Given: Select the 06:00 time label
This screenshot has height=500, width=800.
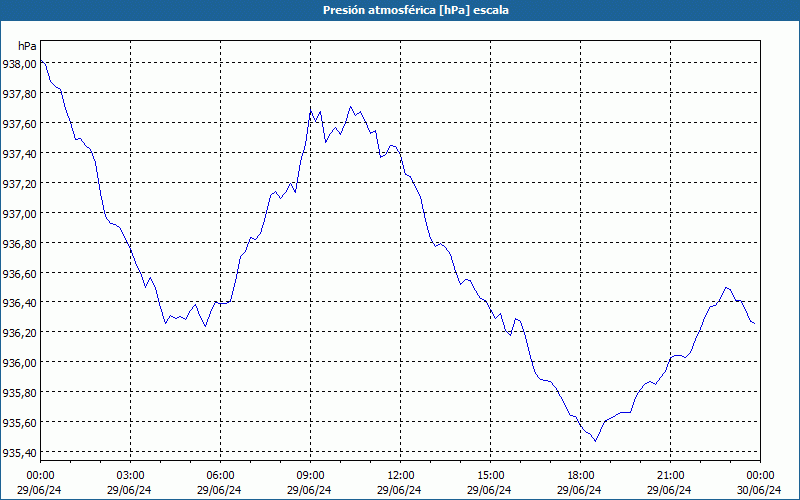Looking at the screenshot, I should (220, 476).
